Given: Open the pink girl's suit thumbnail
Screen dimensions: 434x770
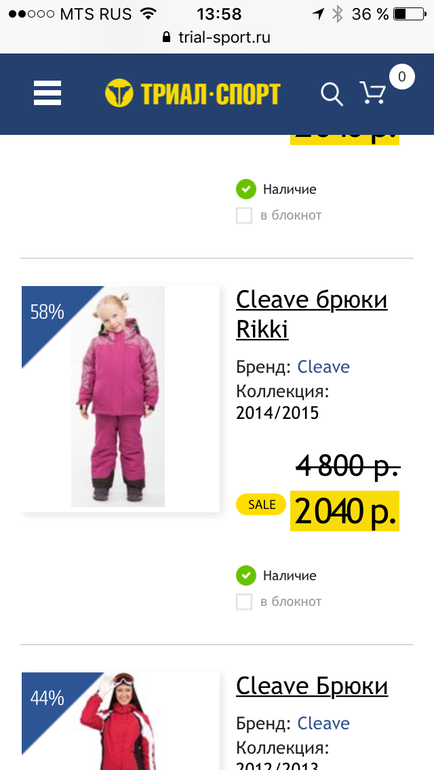Looking at the screenshot, I should coord(121,399).
